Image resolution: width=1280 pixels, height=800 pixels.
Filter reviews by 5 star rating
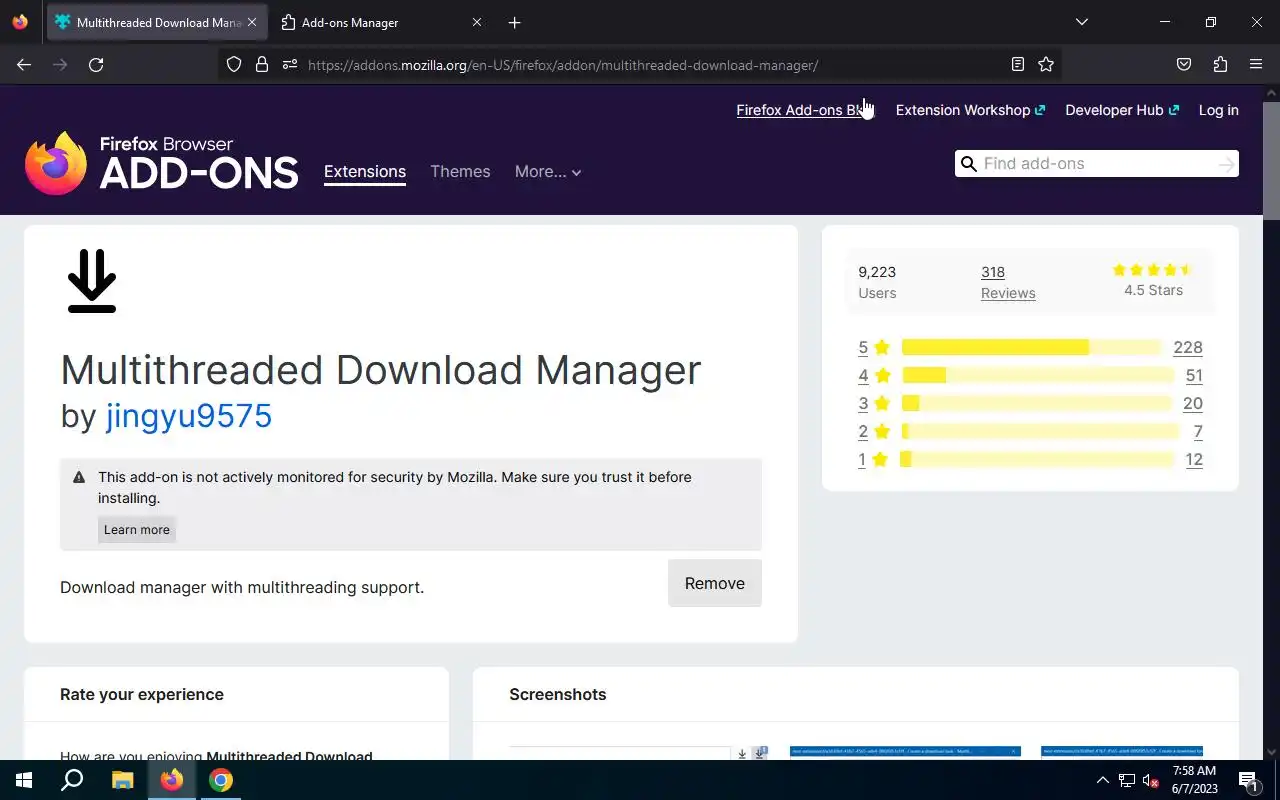(x=873, y=347)
